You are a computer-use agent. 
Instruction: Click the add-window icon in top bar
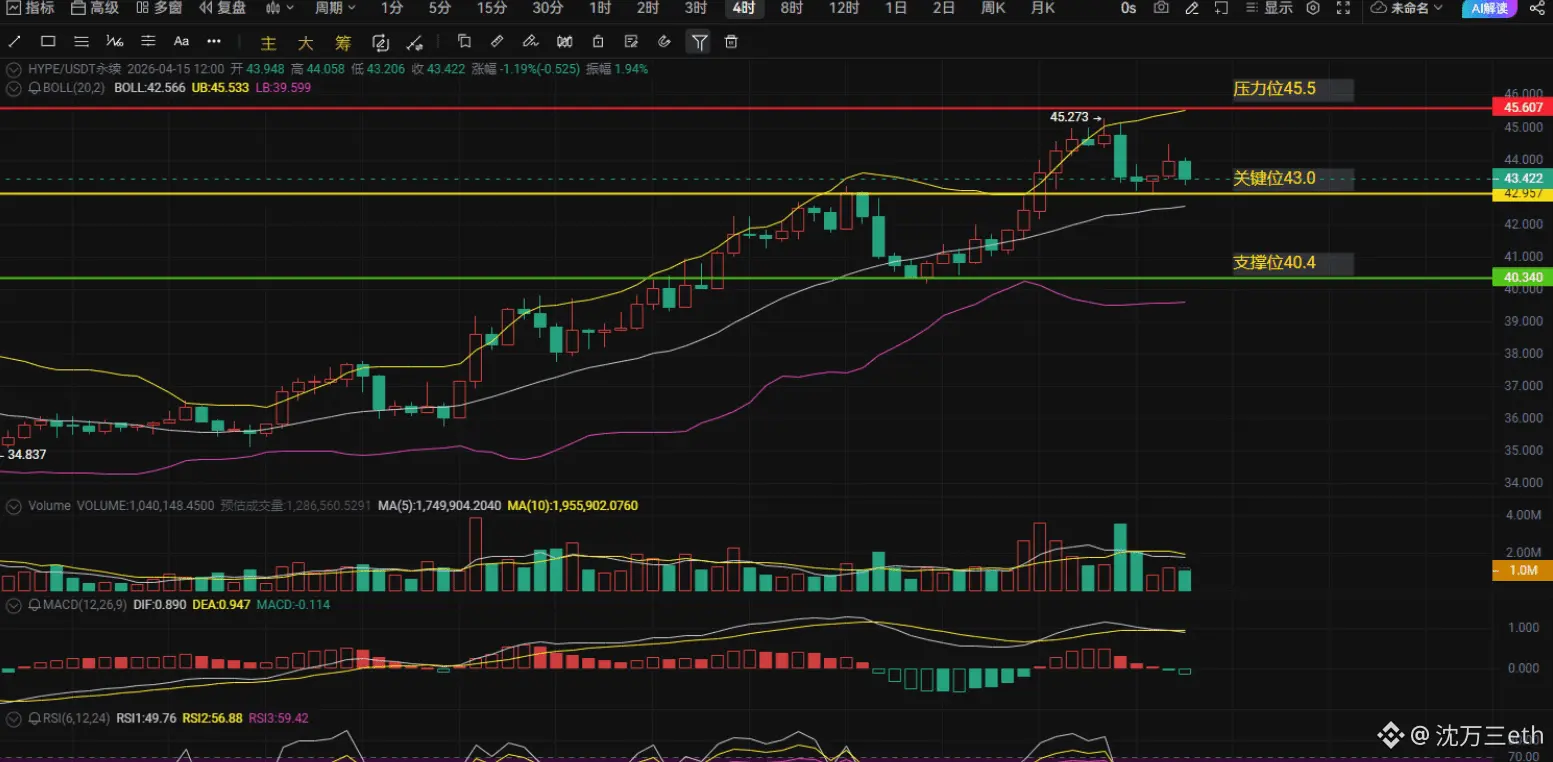pos(1222,8)
